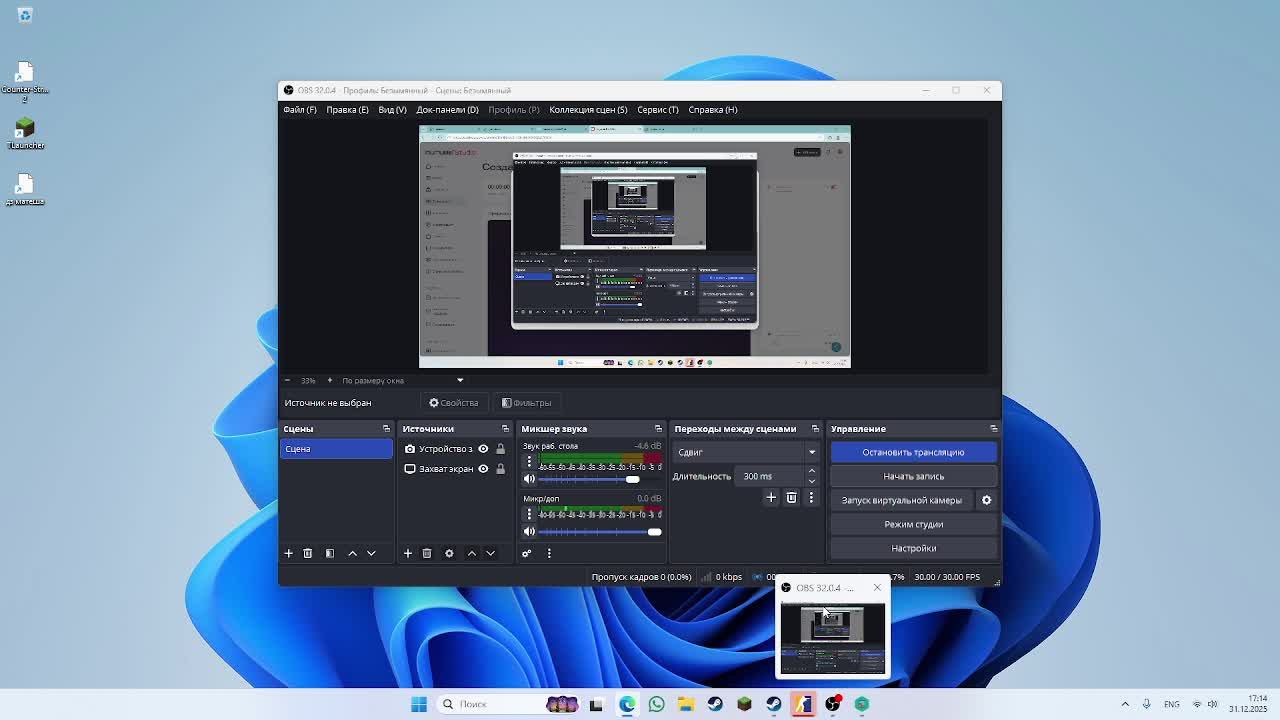The image size is (1280, 720).
Task: Toggle visibility of 'Устройство з' source
Action: (x=483, y=449)
